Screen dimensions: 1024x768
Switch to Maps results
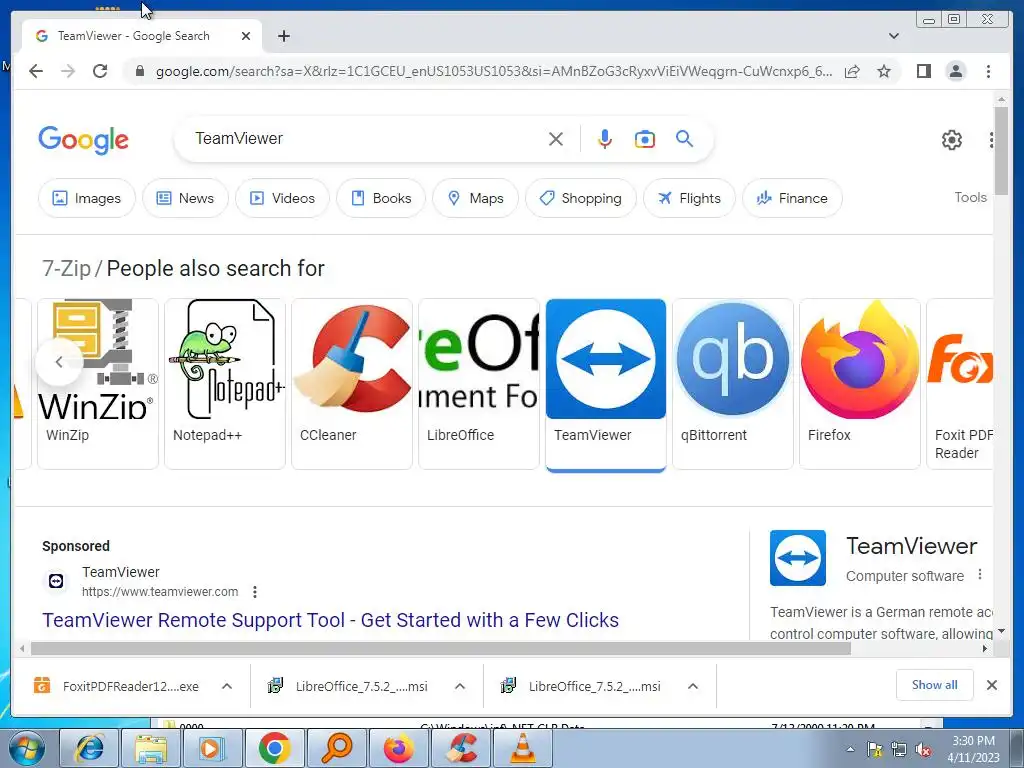click(x=475, y=198)
